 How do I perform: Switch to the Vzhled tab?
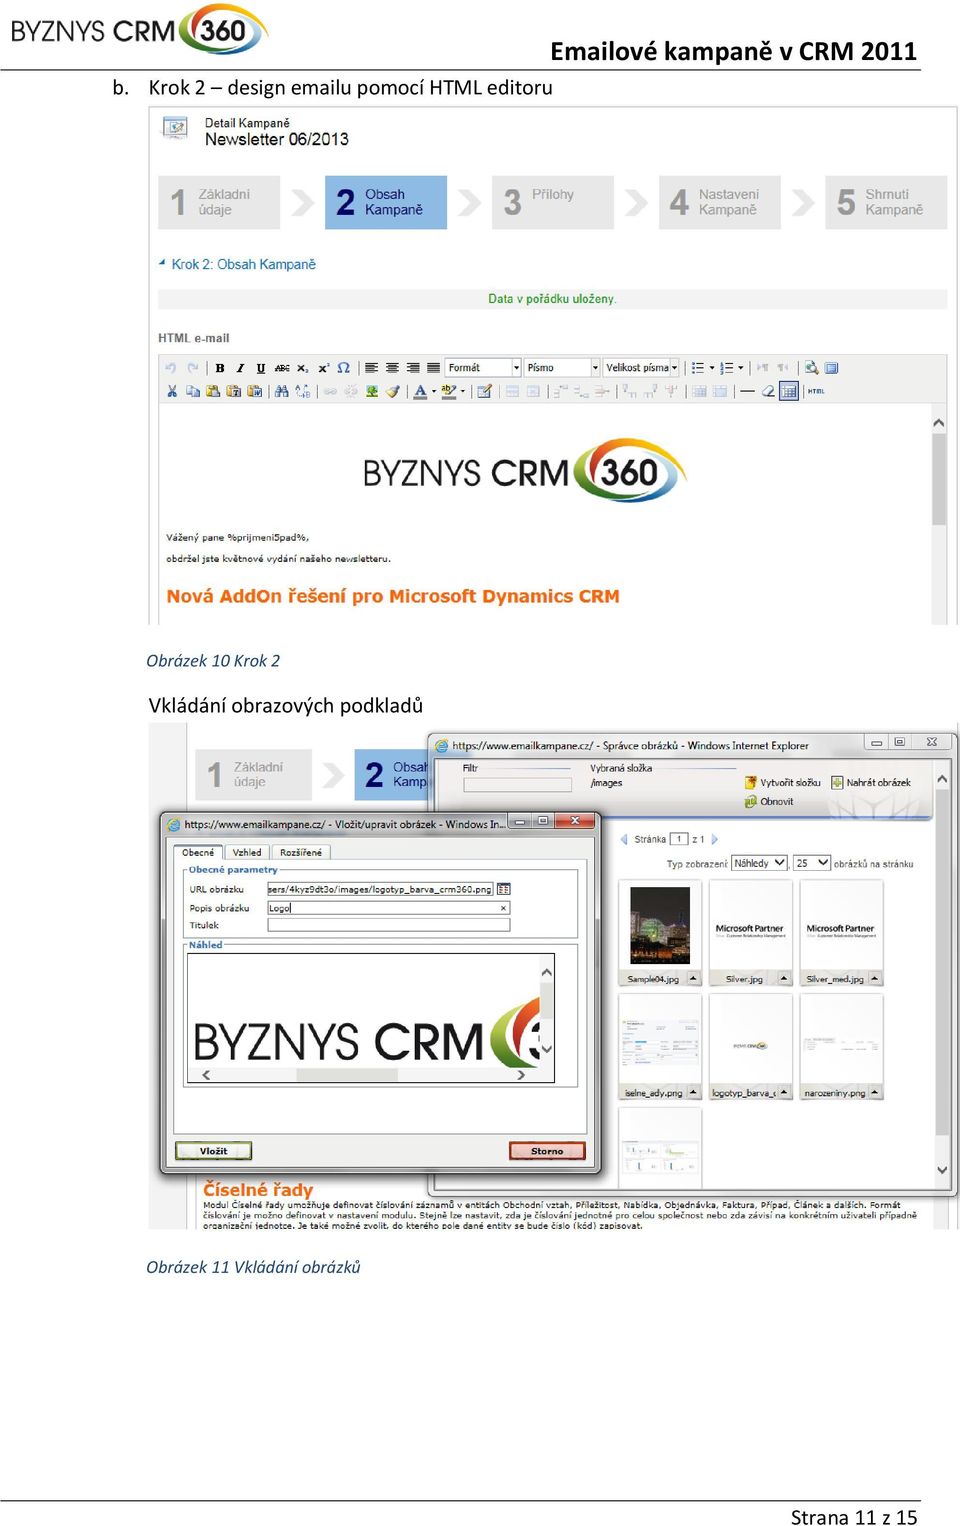[247, 853]
